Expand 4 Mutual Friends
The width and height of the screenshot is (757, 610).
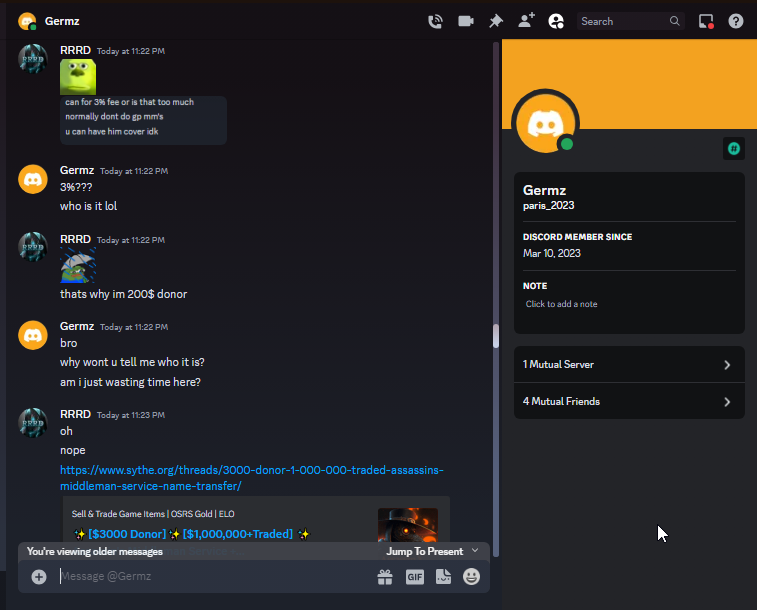coord(629,401)
